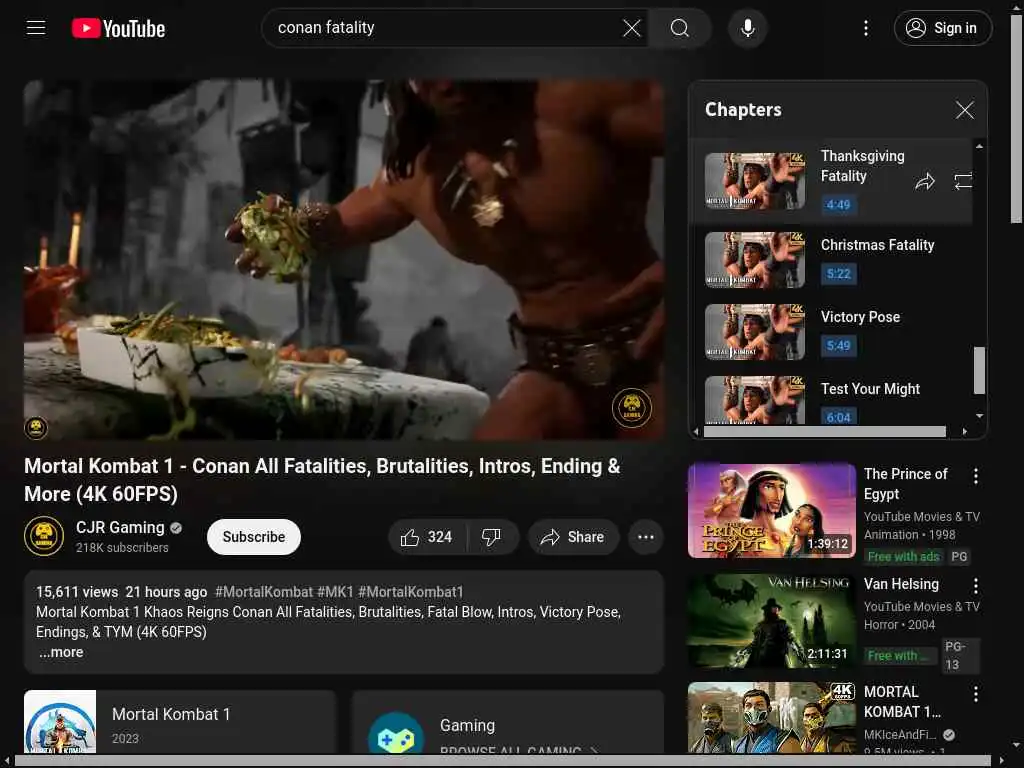Click the chapters list vertical scrollbar thumb
1024x768 pixels.
(979, 370)
